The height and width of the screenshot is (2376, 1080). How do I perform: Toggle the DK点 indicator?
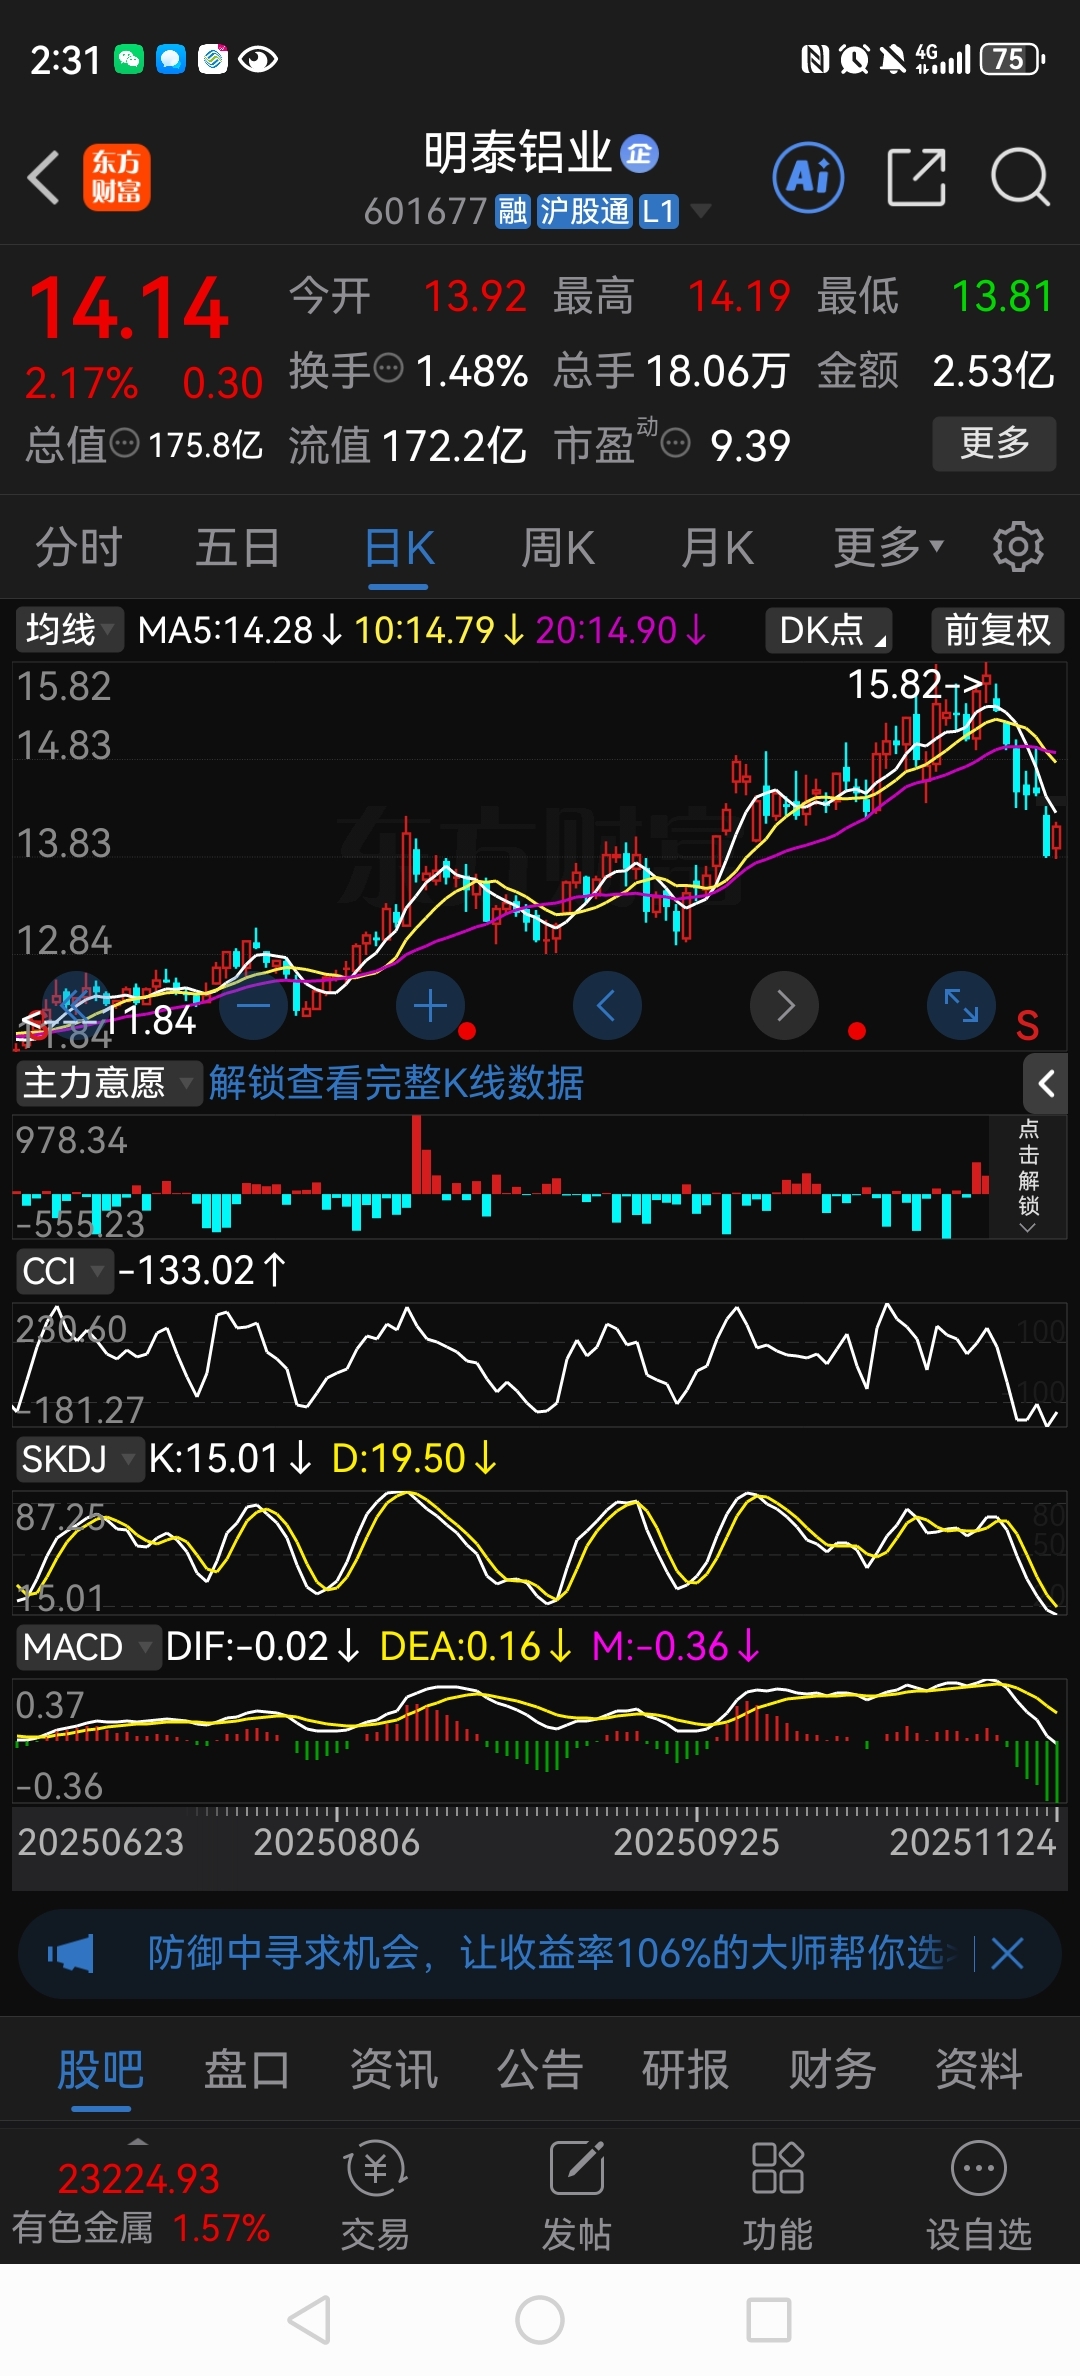click(x=828, y=631)
